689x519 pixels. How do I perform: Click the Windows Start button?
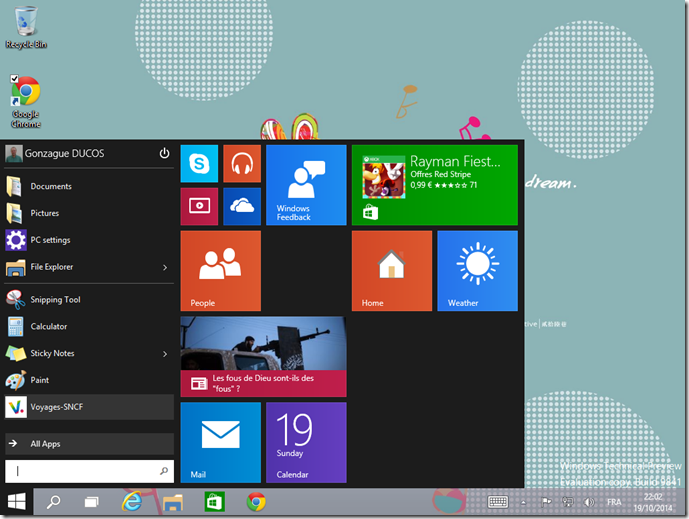(x=17, y=501)
